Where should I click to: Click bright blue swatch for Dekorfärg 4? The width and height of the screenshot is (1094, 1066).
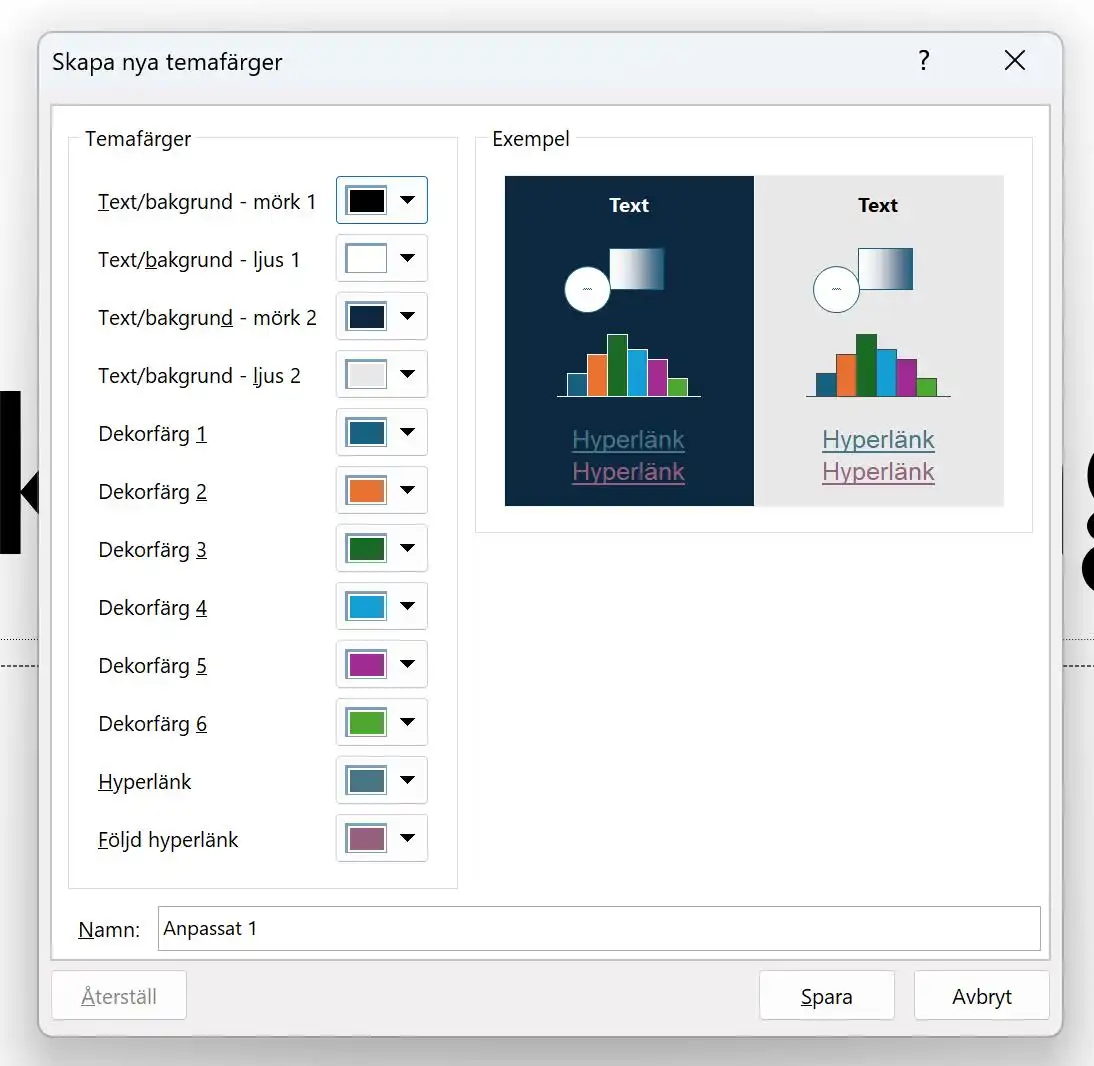pos(366,606)
